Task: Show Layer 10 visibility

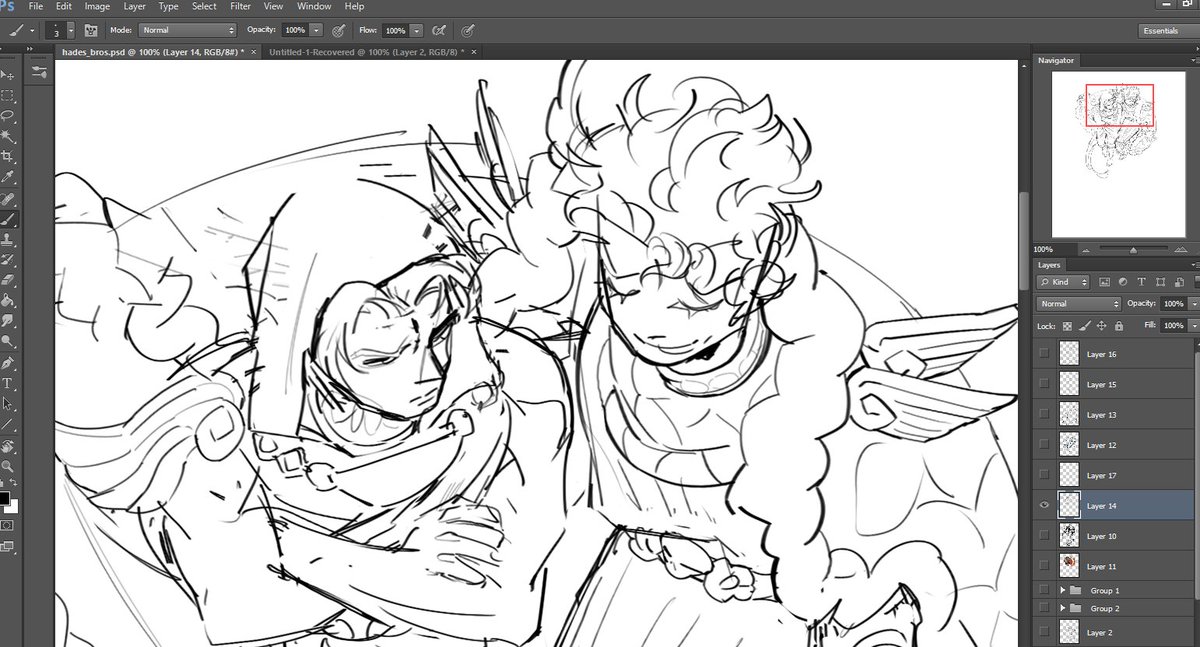Action: [x=1045, y=536]
